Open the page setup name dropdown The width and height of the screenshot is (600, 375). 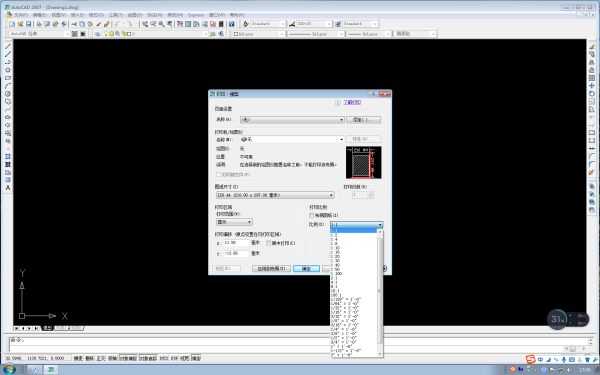(x=292, y=120)
